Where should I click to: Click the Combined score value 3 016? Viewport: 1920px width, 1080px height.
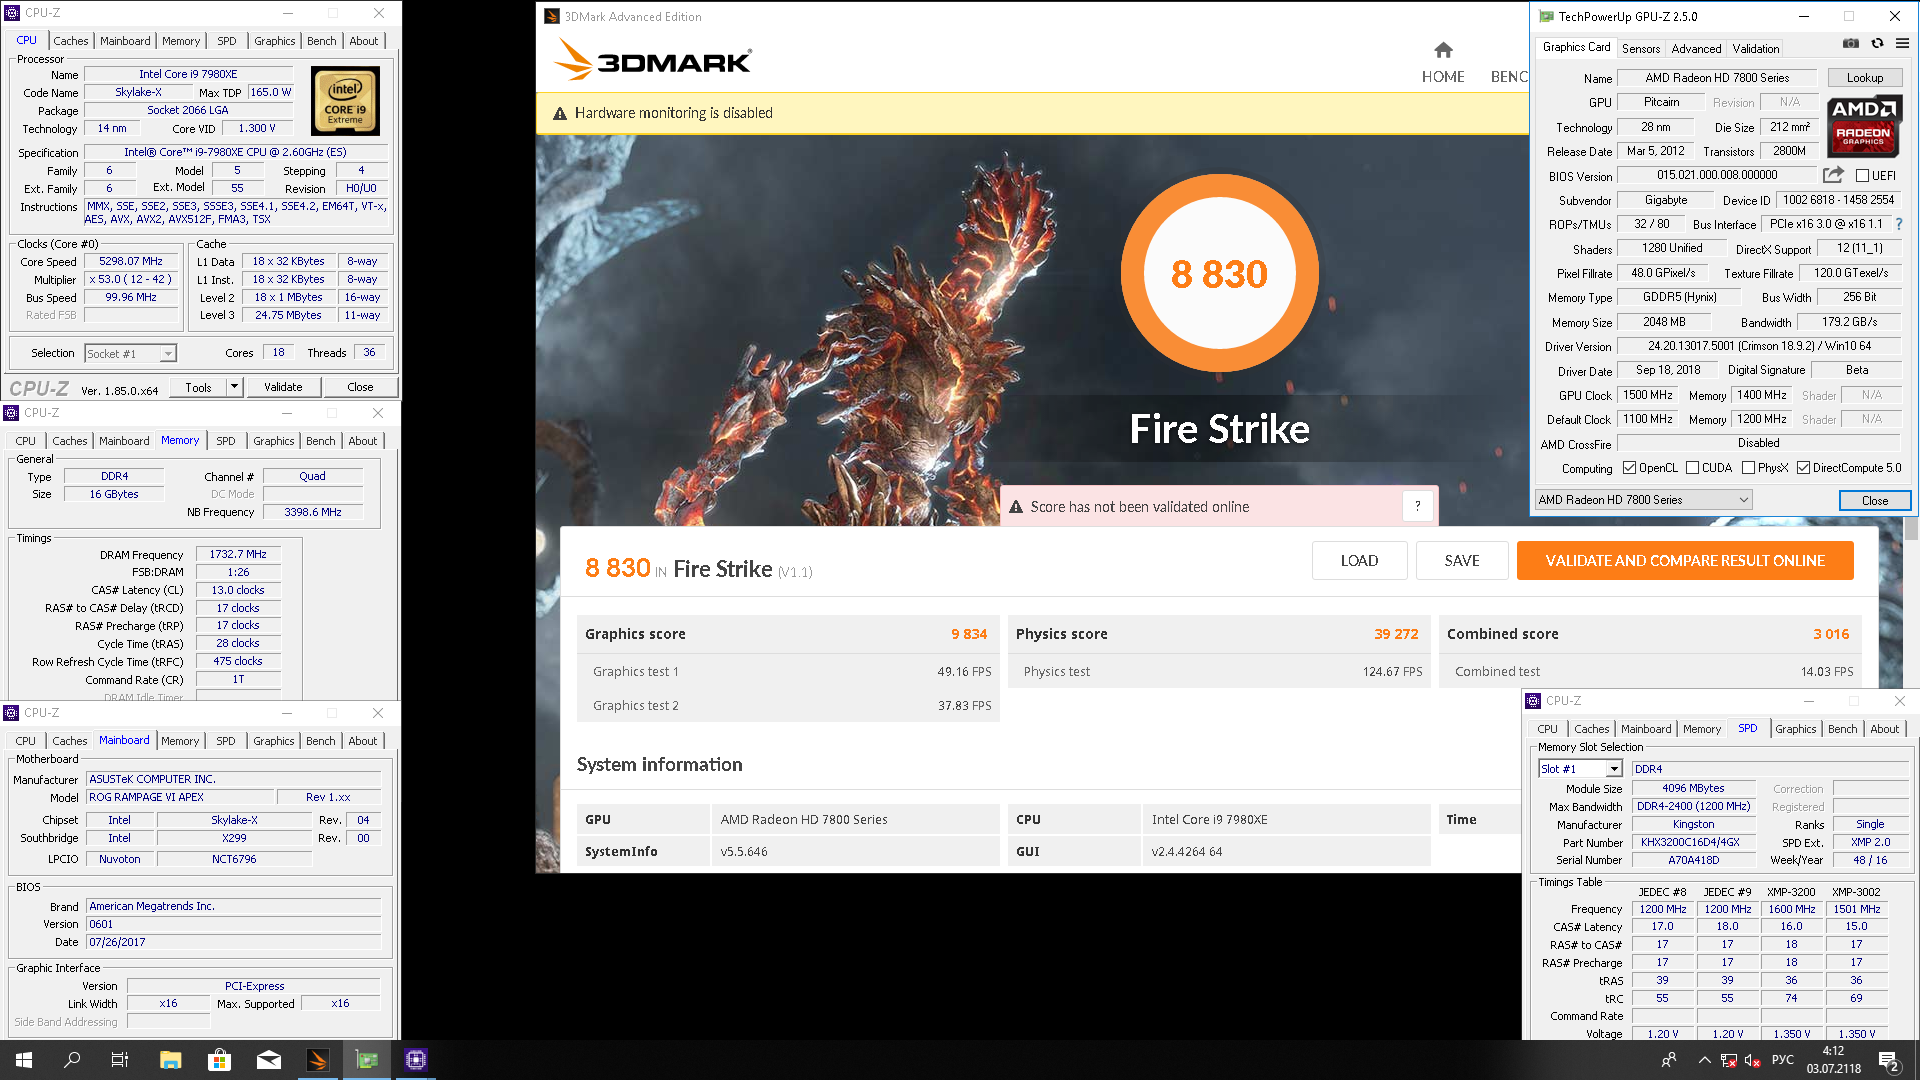pyautogui.click(x=1831, y=634)
